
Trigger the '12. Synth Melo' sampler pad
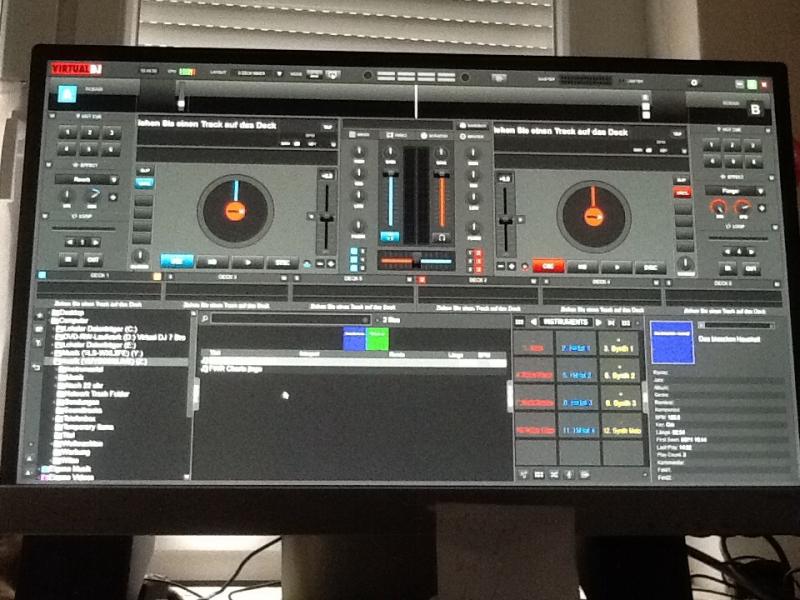622,427
